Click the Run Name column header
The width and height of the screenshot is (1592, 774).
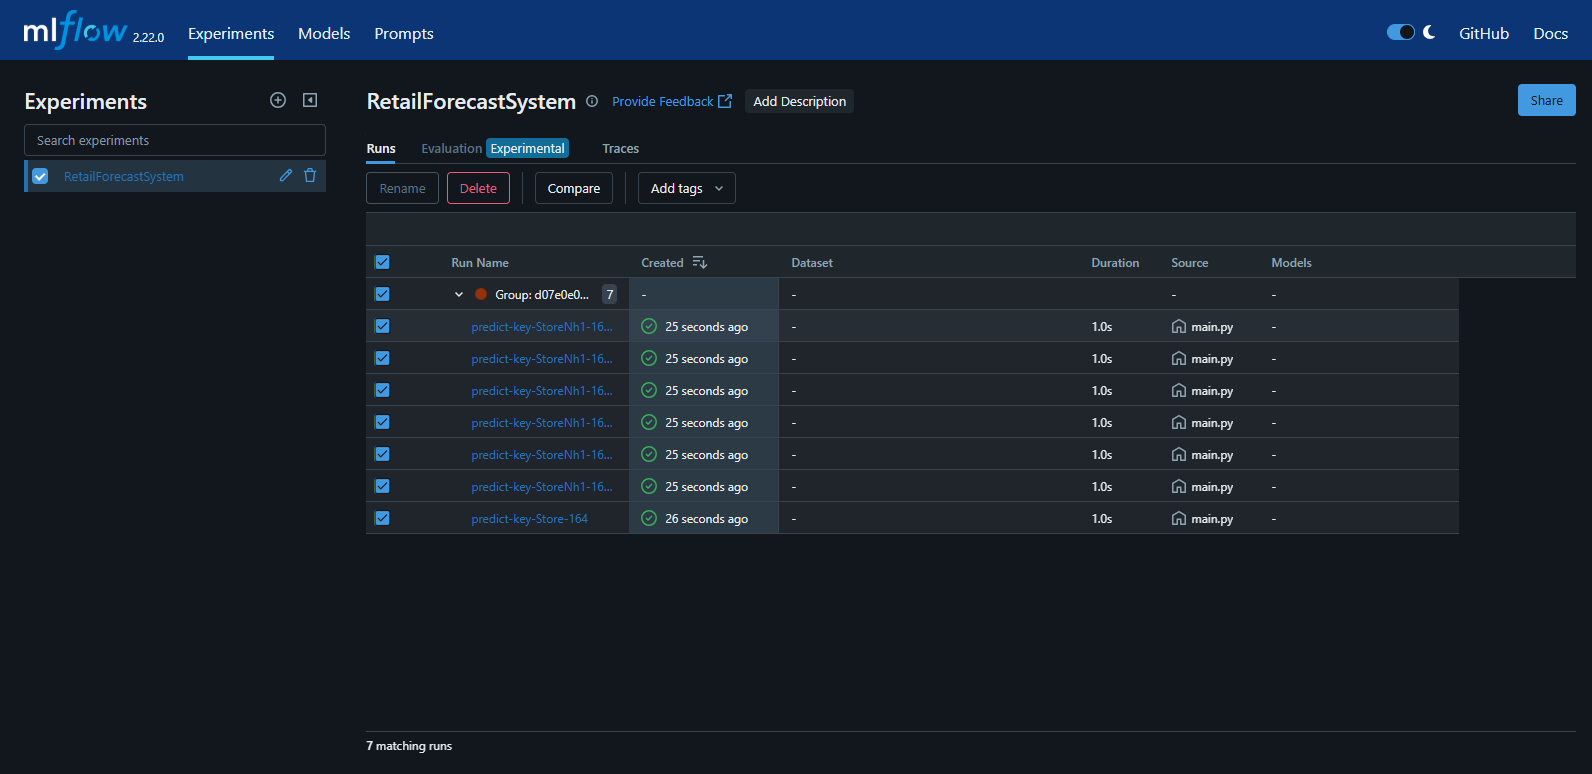[x=480, y=262]
